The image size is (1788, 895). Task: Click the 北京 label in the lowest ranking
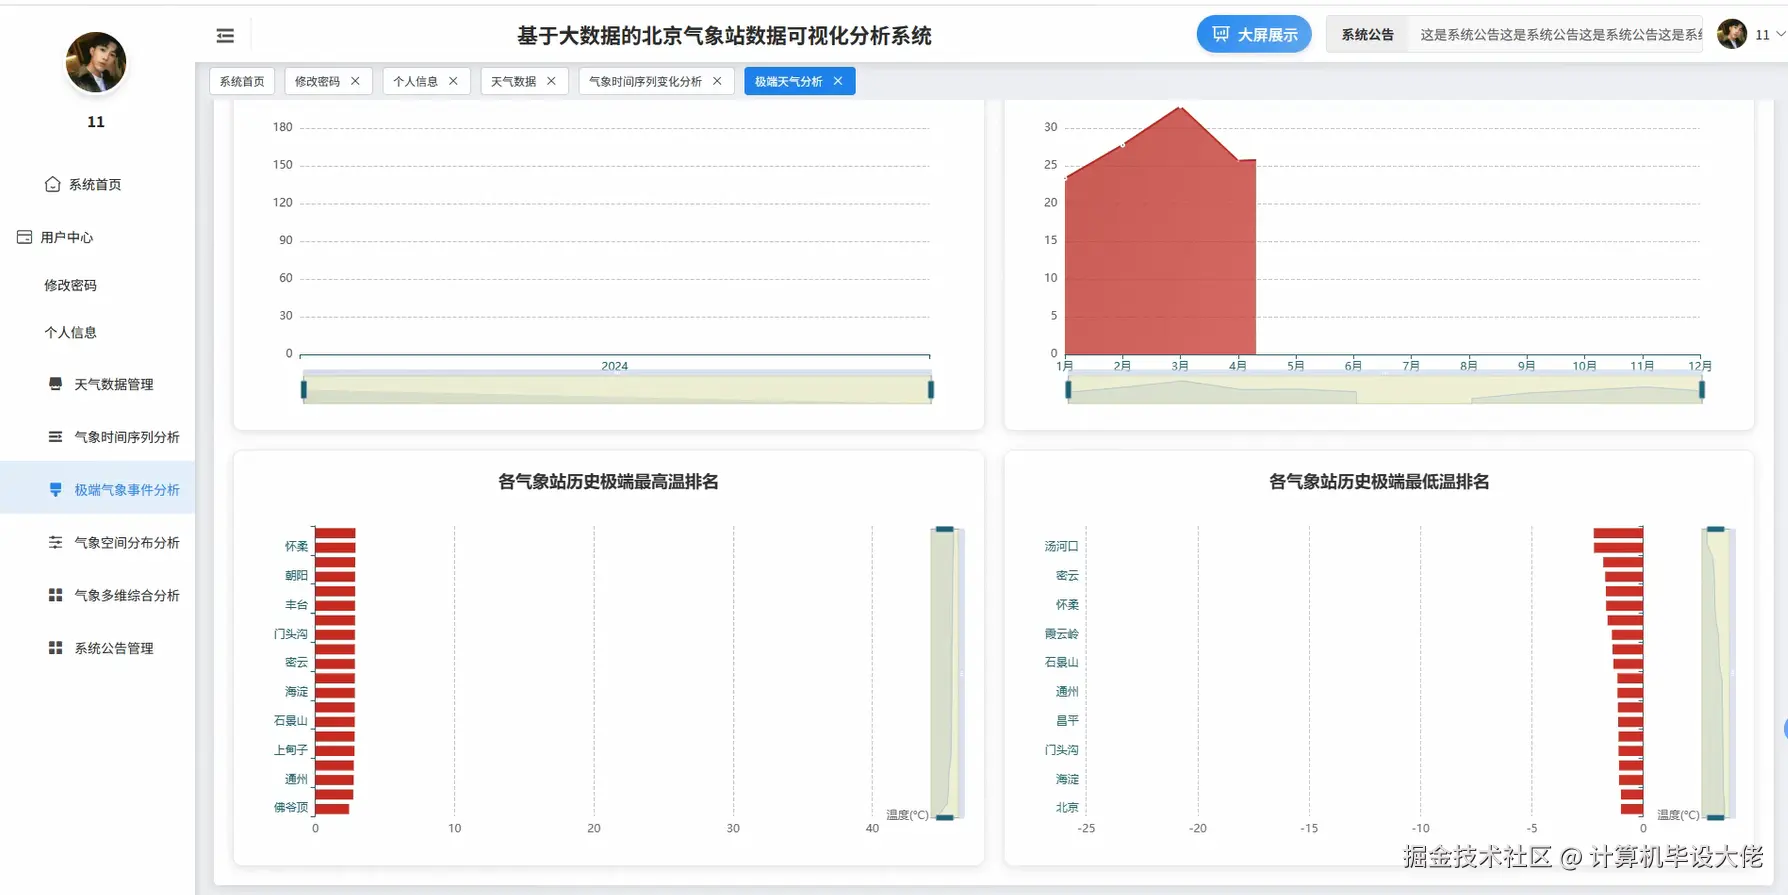click(1067, 807)
